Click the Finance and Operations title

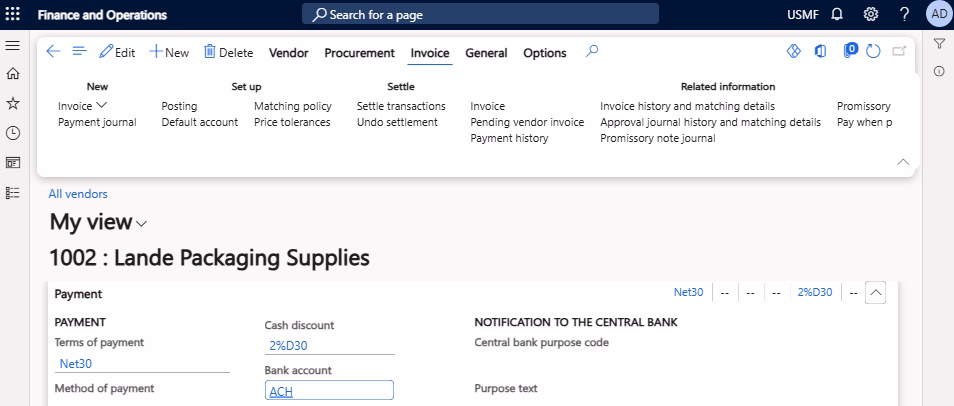(x=102, y=15)
